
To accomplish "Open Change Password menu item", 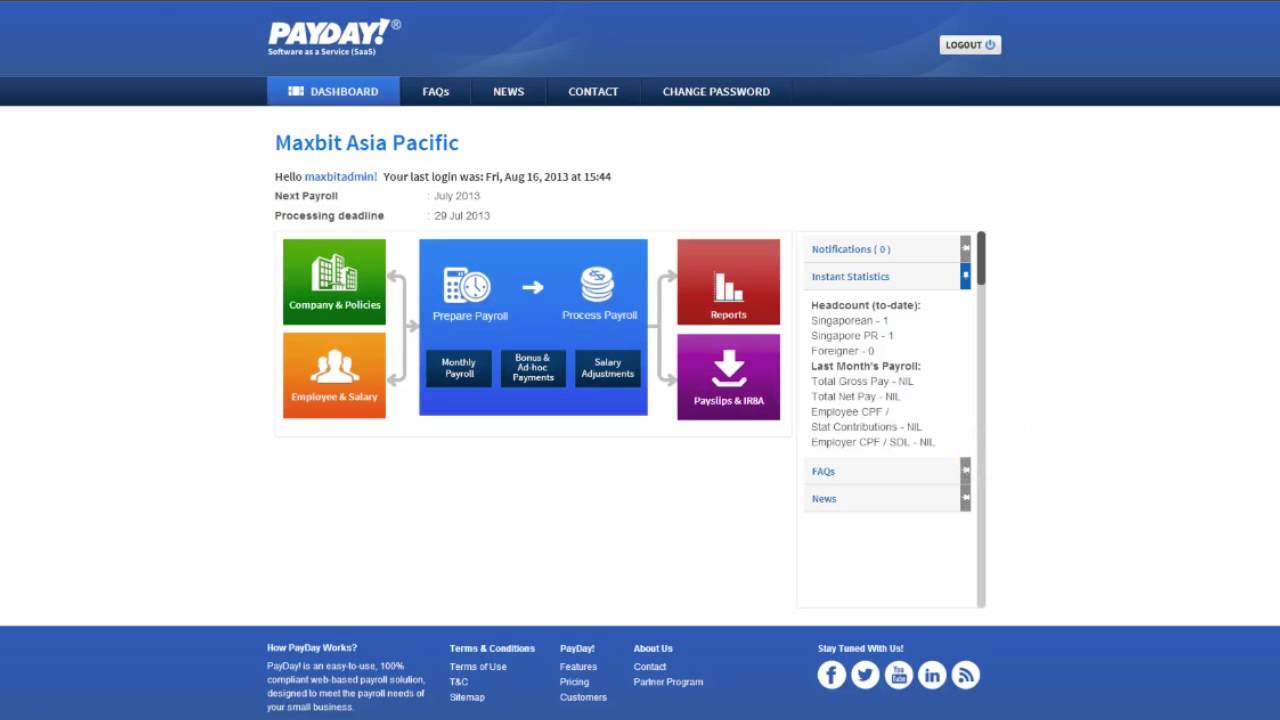I will [716, 91].
